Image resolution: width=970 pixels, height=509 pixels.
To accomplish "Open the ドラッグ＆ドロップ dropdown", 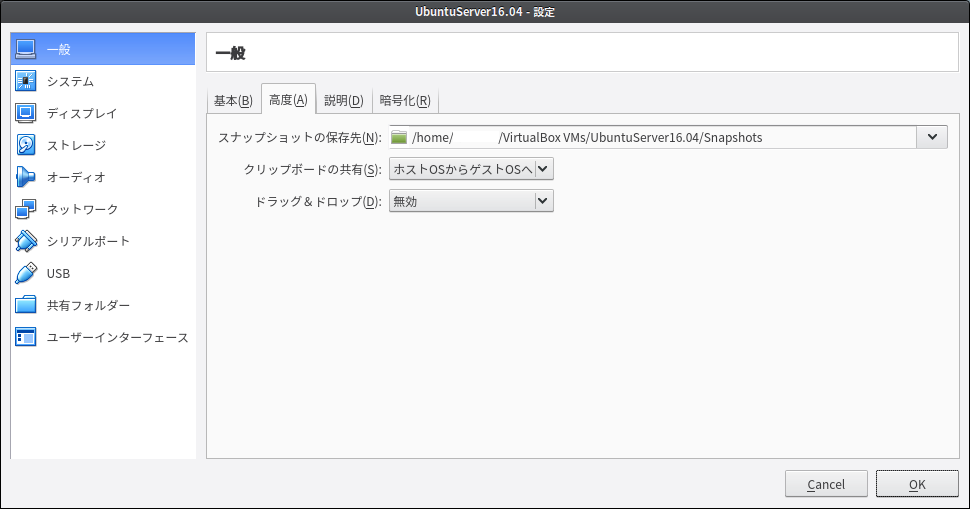I will [471, 201].
